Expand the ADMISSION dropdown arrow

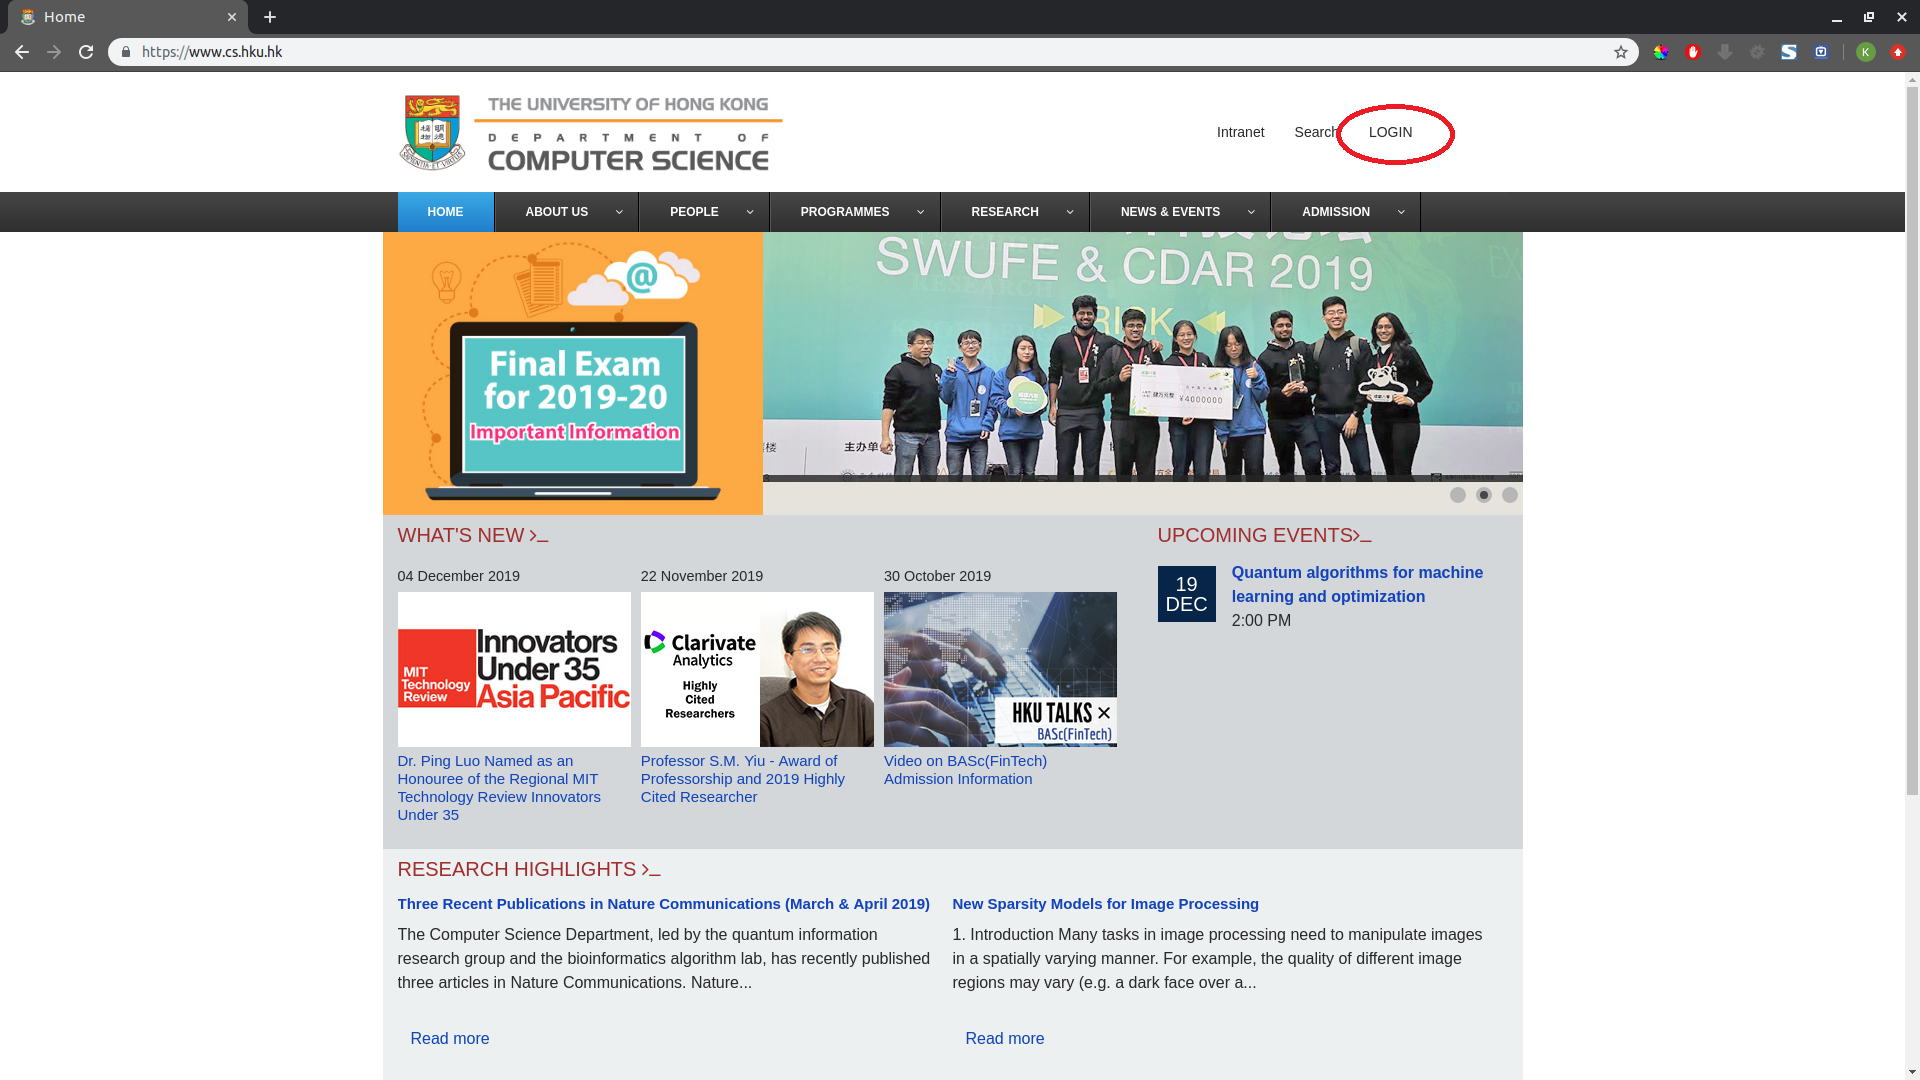pyautogui.click(x=1401, y=212)
